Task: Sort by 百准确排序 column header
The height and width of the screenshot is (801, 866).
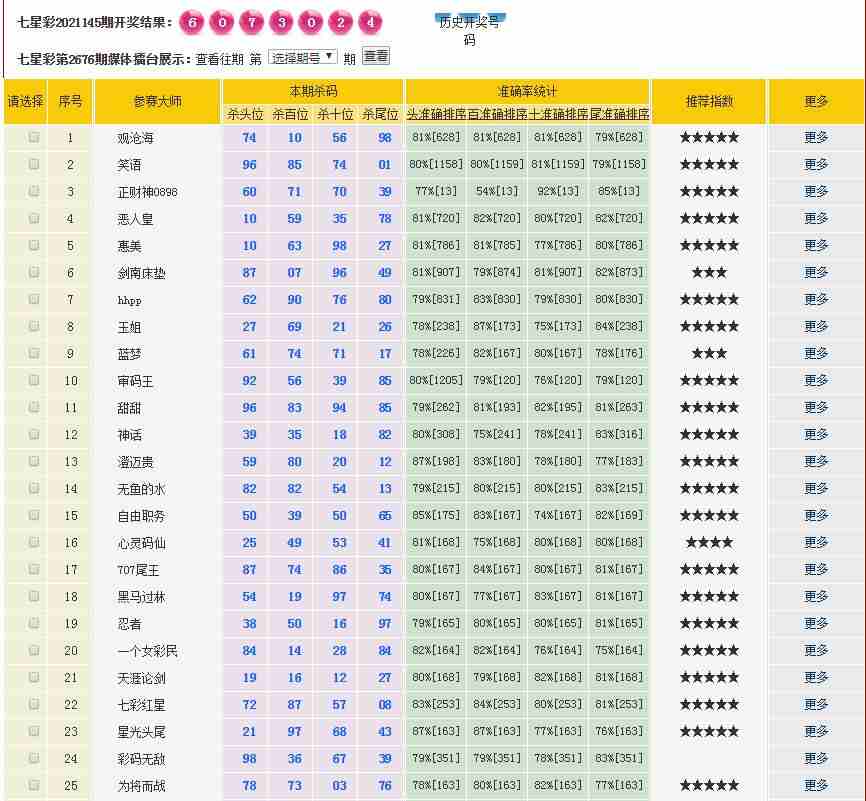Action: 497,114
